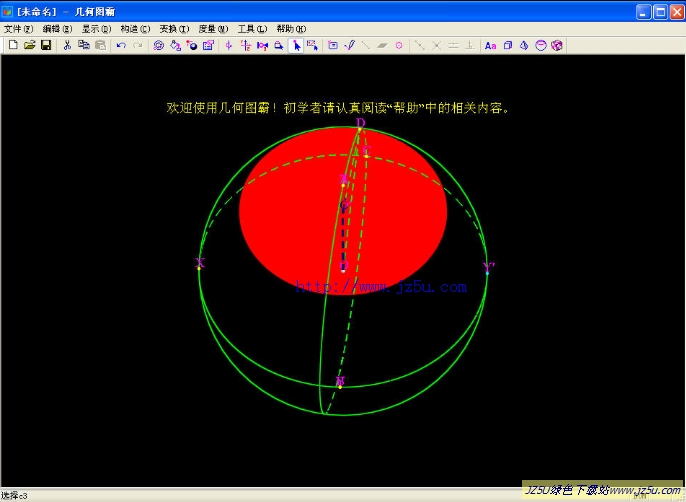Screen dimensions: 686x502
Task: Click the greyed perpendicular line tool
Action: click(x=470, y=45)
